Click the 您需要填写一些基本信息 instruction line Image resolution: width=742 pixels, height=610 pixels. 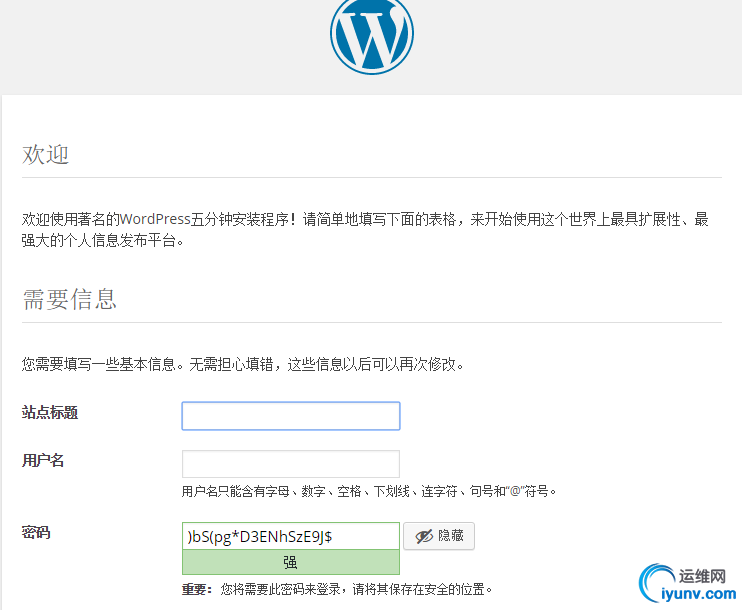(243, 364)
